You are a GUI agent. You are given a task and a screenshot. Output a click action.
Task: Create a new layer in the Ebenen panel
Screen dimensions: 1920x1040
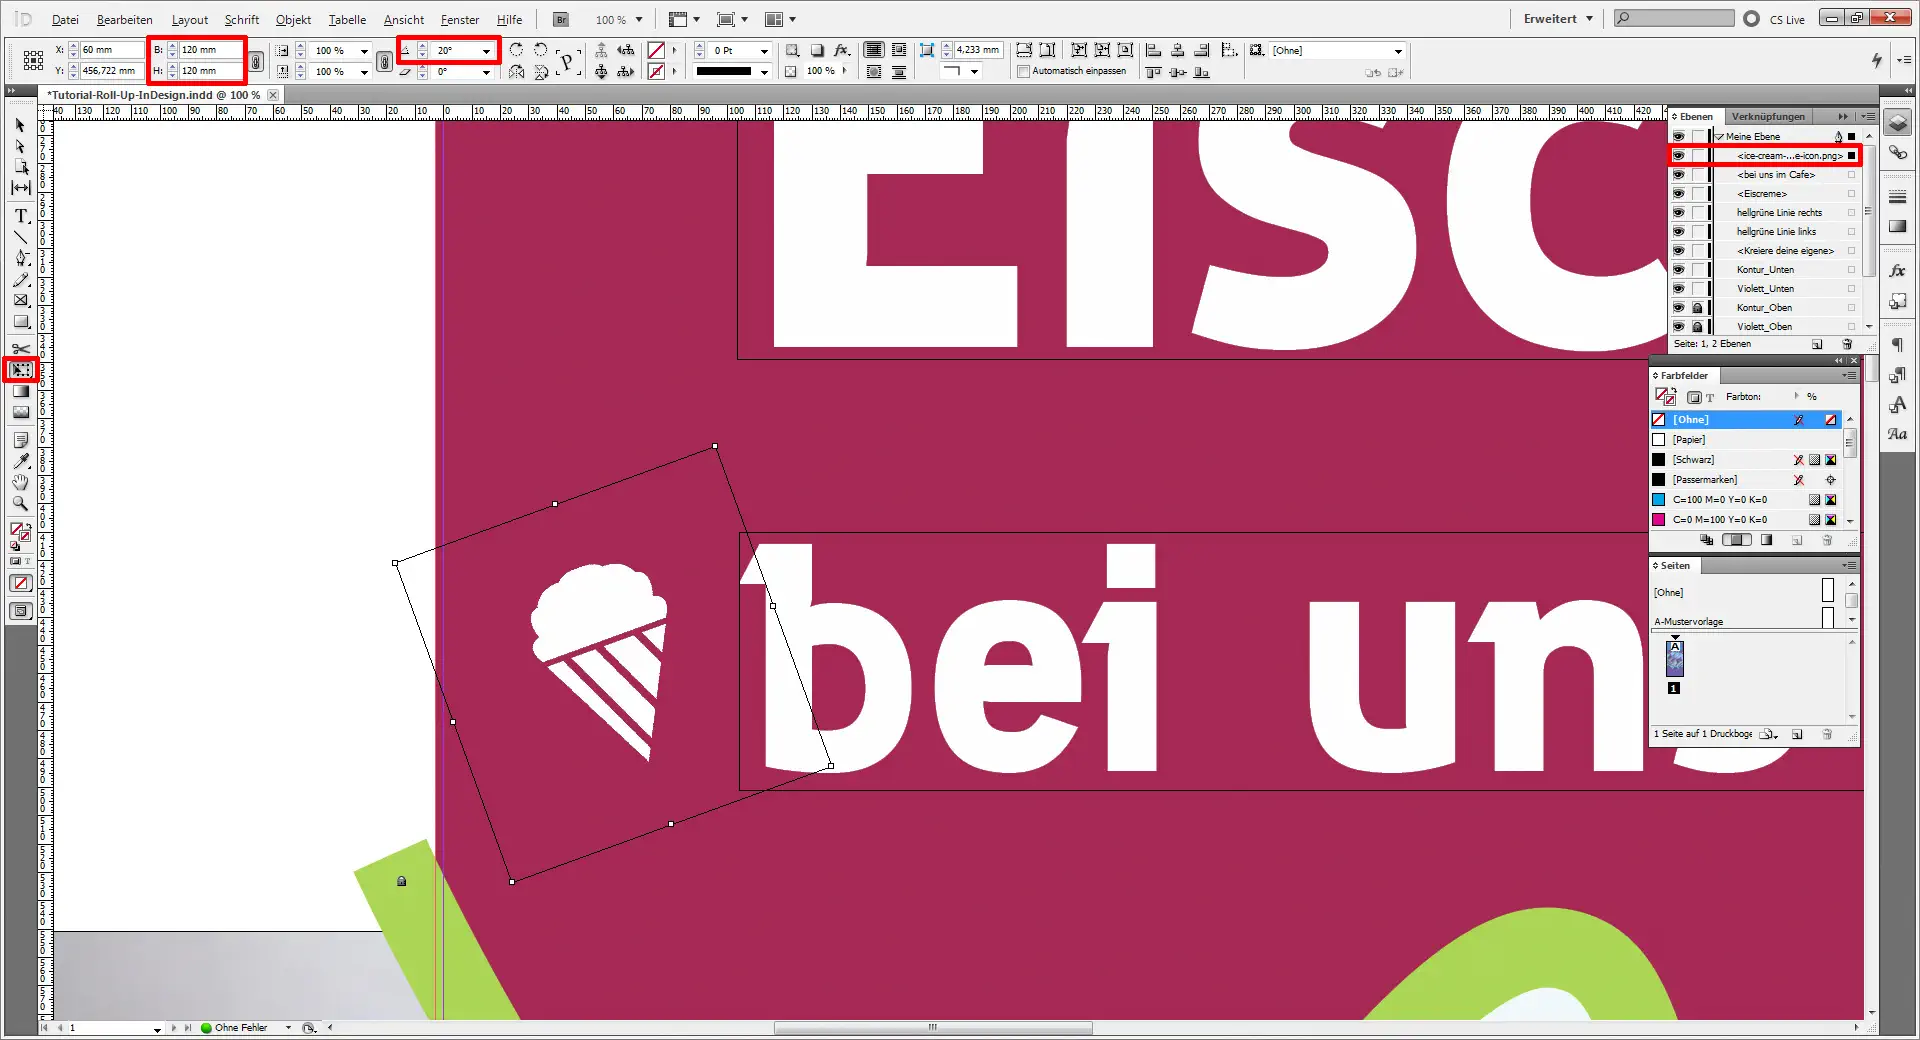click(1817, 344)
